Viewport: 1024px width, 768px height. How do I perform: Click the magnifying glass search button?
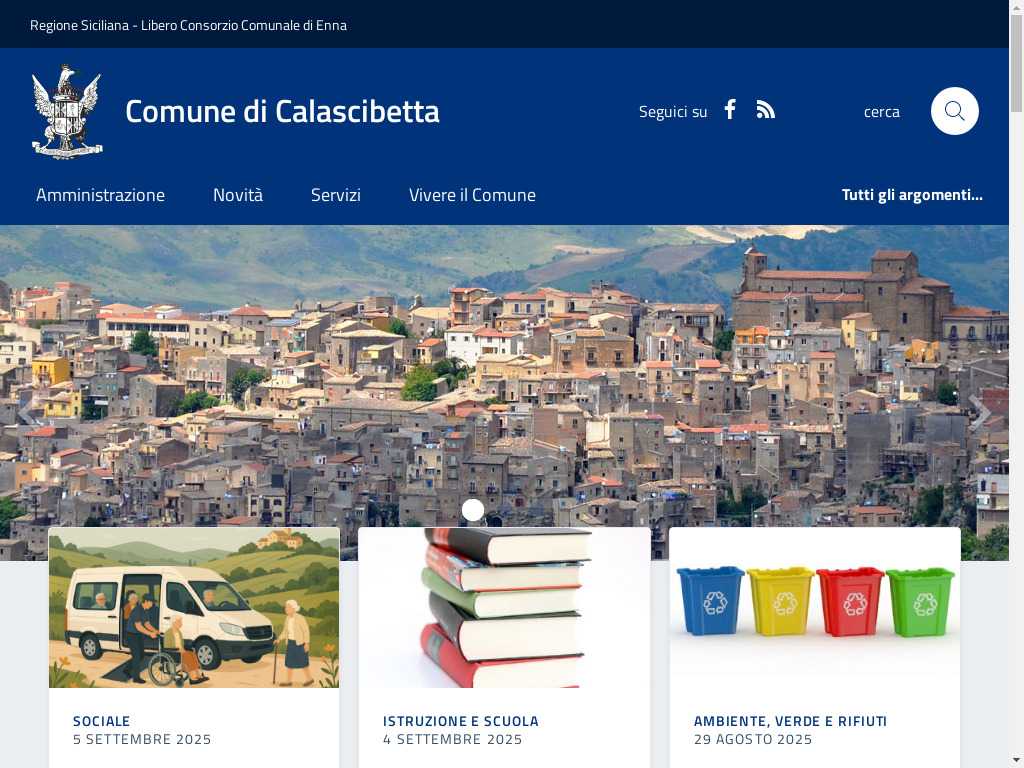point(954,111)
